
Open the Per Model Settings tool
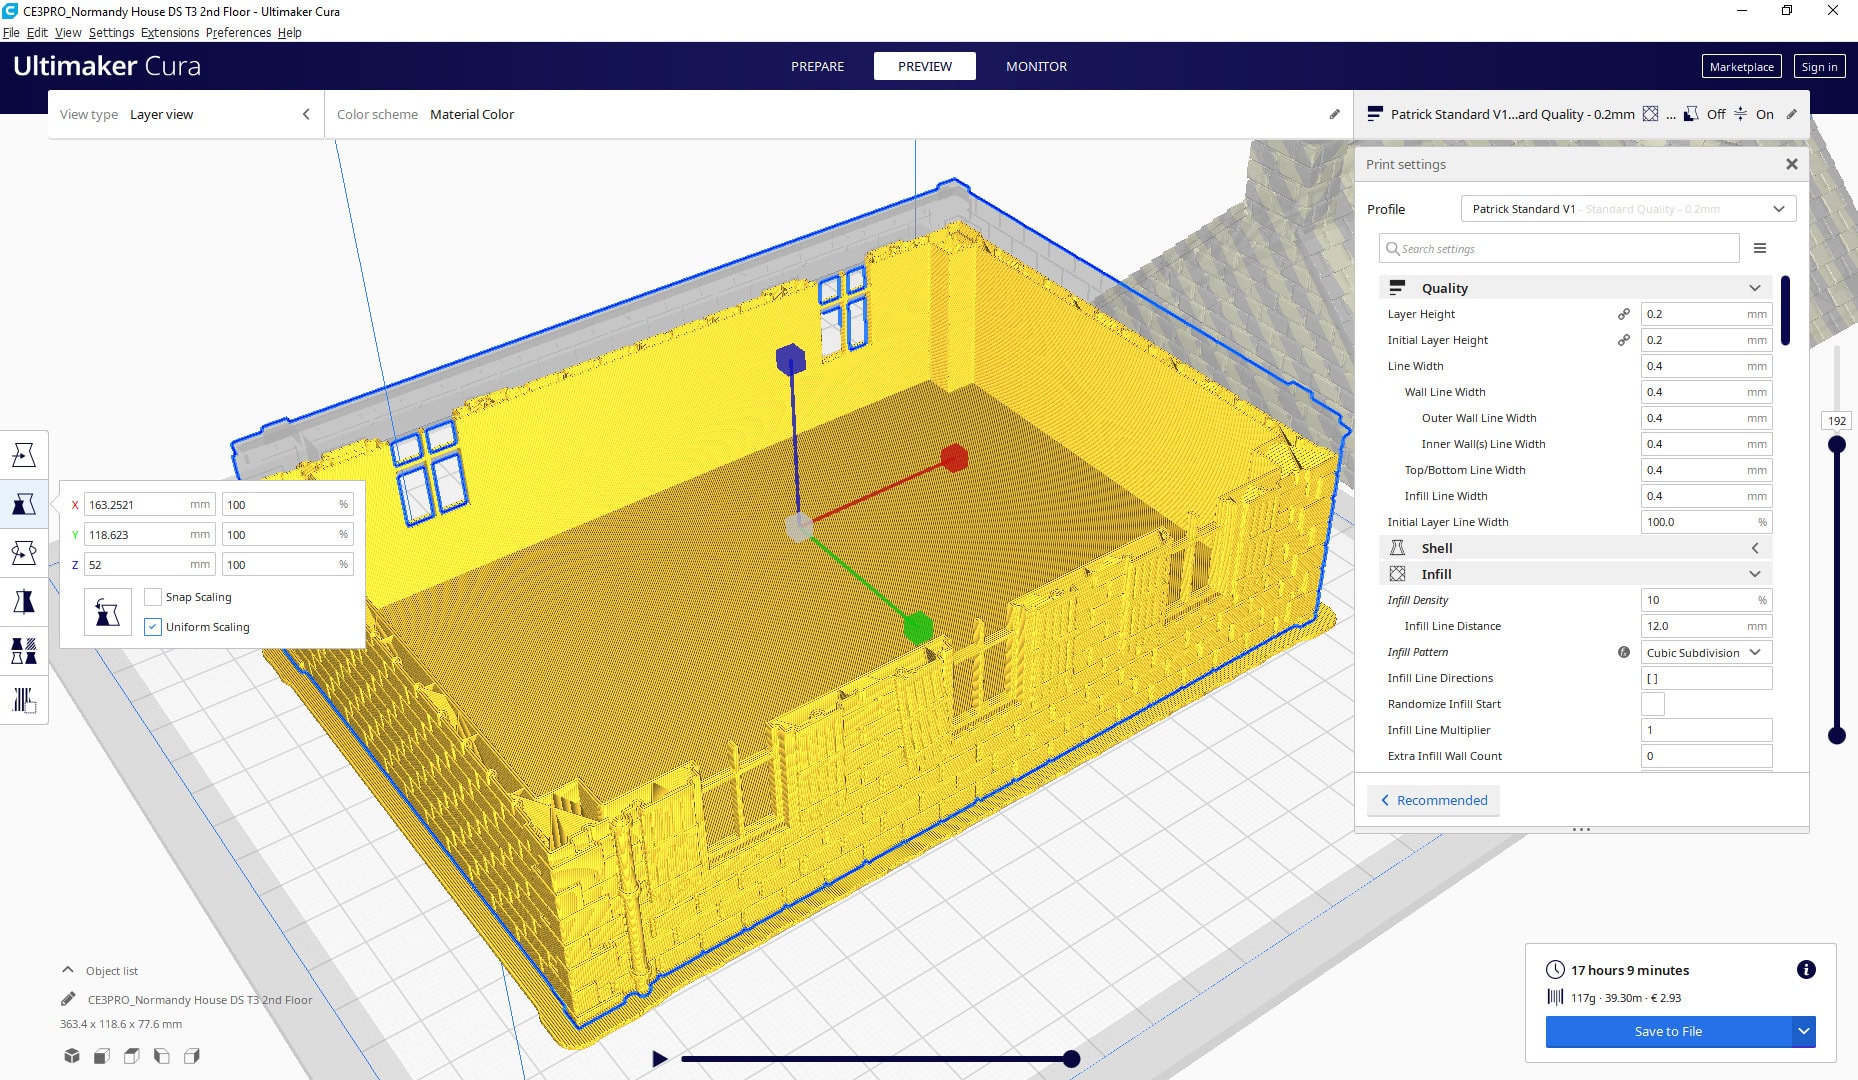point(24,651)
